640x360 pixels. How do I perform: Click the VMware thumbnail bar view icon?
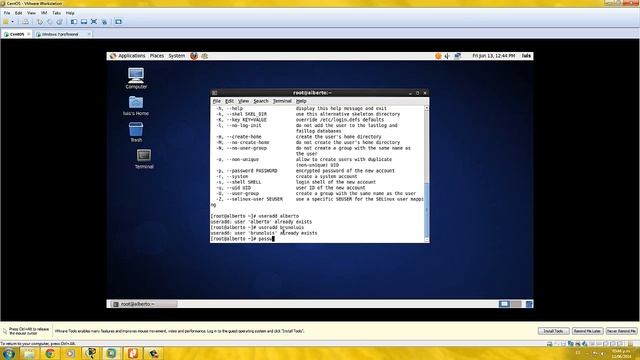(x=84, y=22)
